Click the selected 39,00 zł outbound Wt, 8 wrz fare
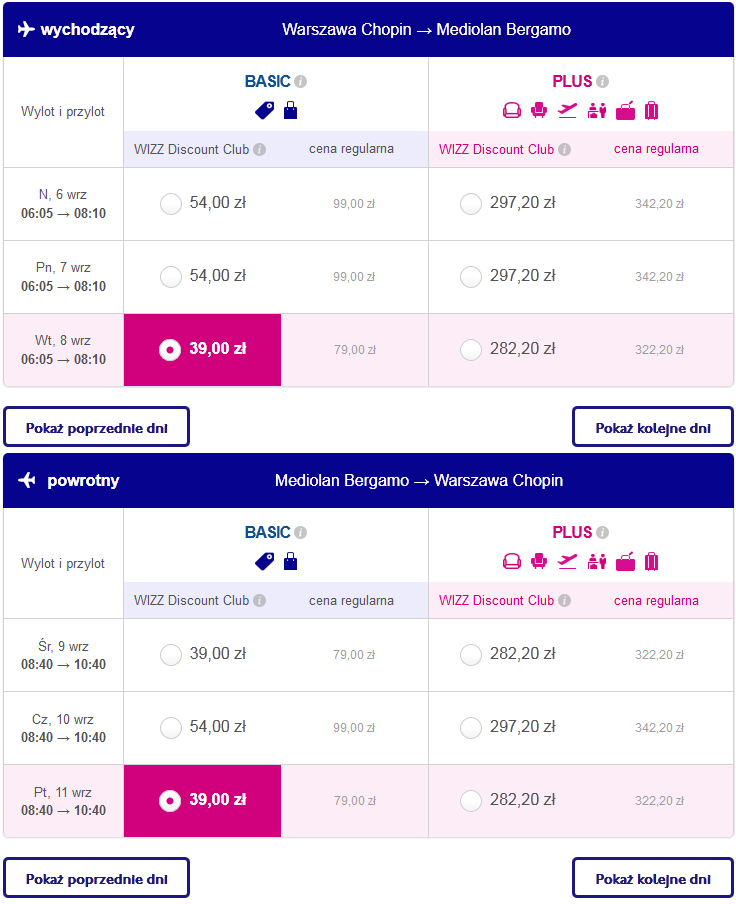736x904 pixels. coord(202,350)
